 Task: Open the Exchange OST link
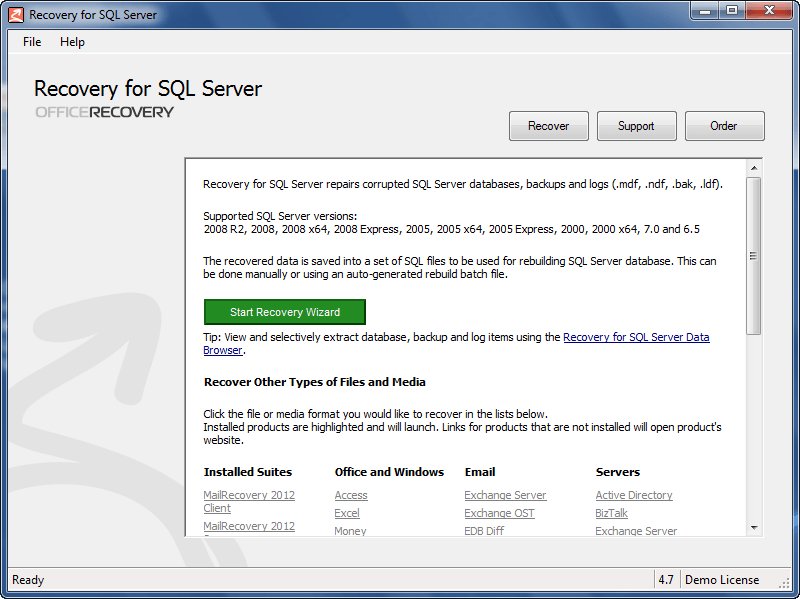pyautogui.click(x=499, y=513)
